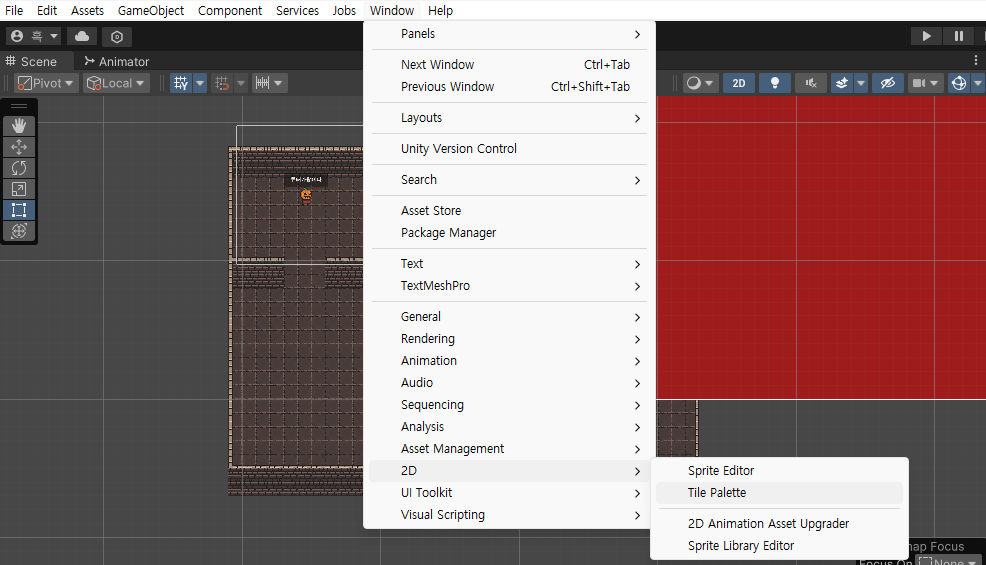The image size is (986, 565).
Task: Expand the Analysis submenu
Action: (509, 427)
